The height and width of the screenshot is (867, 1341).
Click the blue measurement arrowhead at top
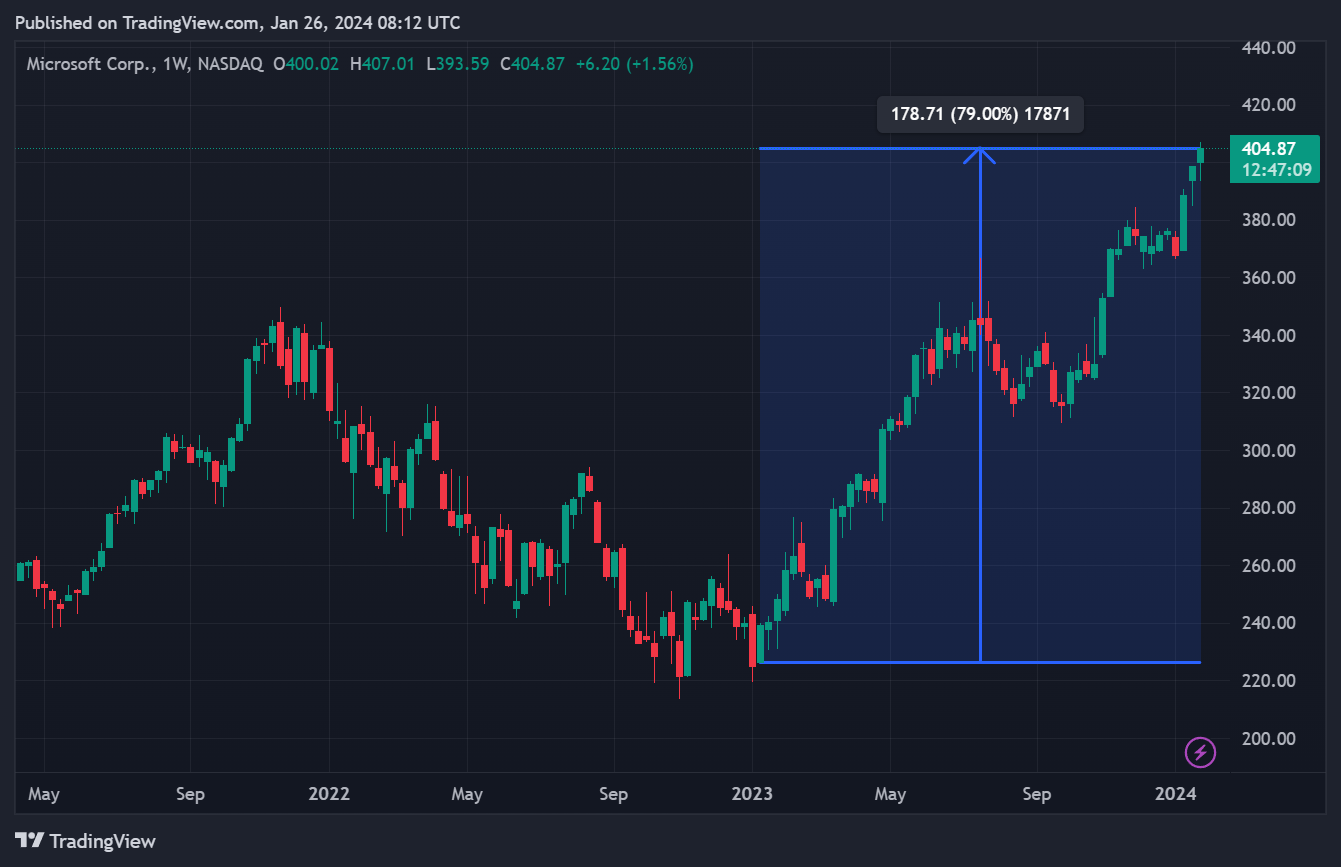[980, 154]
